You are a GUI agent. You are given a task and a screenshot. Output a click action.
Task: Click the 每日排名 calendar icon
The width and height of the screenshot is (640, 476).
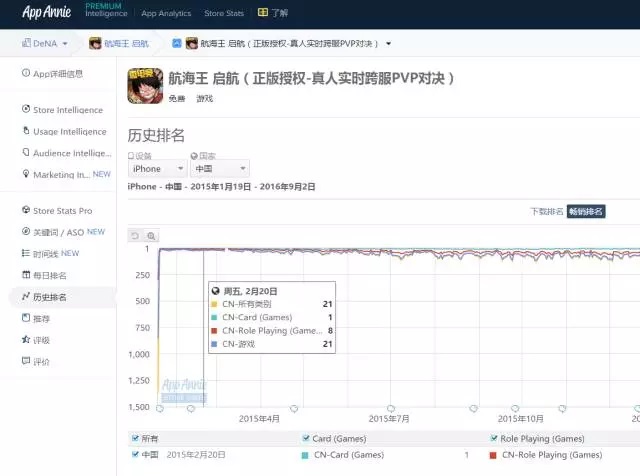pos(26,275)
